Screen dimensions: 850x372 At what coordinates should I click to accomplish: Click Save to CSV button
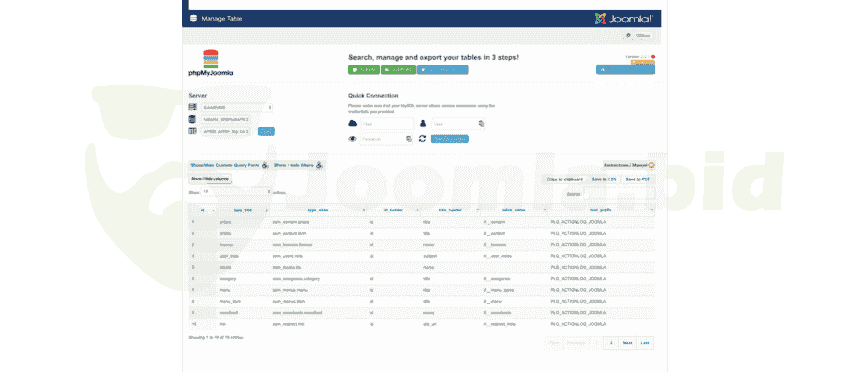point(603,179)
